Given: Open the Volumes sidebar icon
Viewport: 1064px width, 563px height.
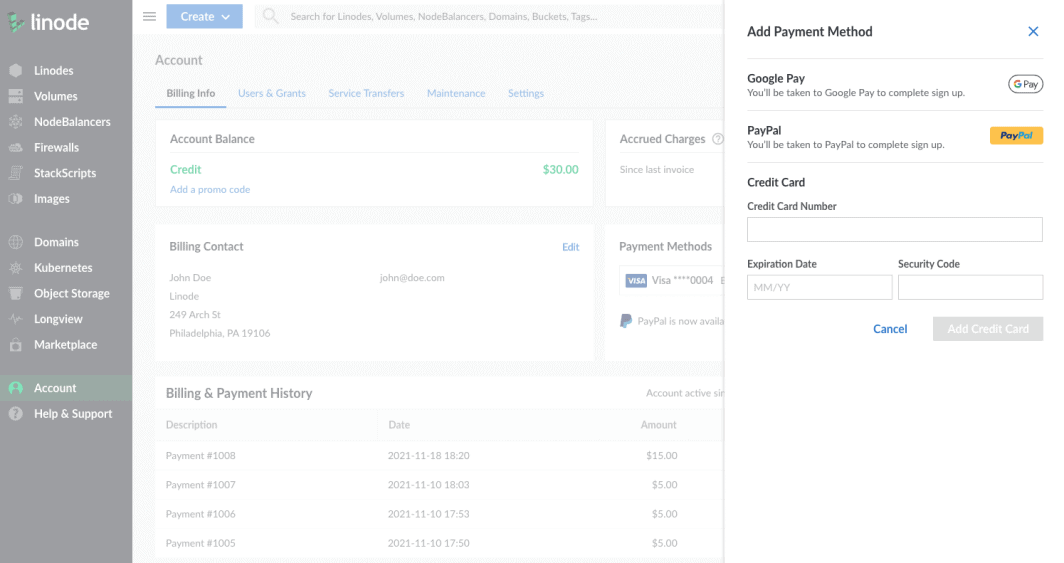Looking at the screenshot, I should [x=15, y=97].
